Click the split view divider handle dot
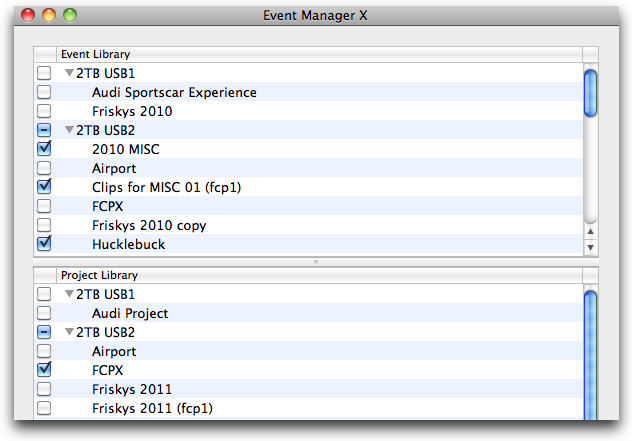 click(316, 262)
